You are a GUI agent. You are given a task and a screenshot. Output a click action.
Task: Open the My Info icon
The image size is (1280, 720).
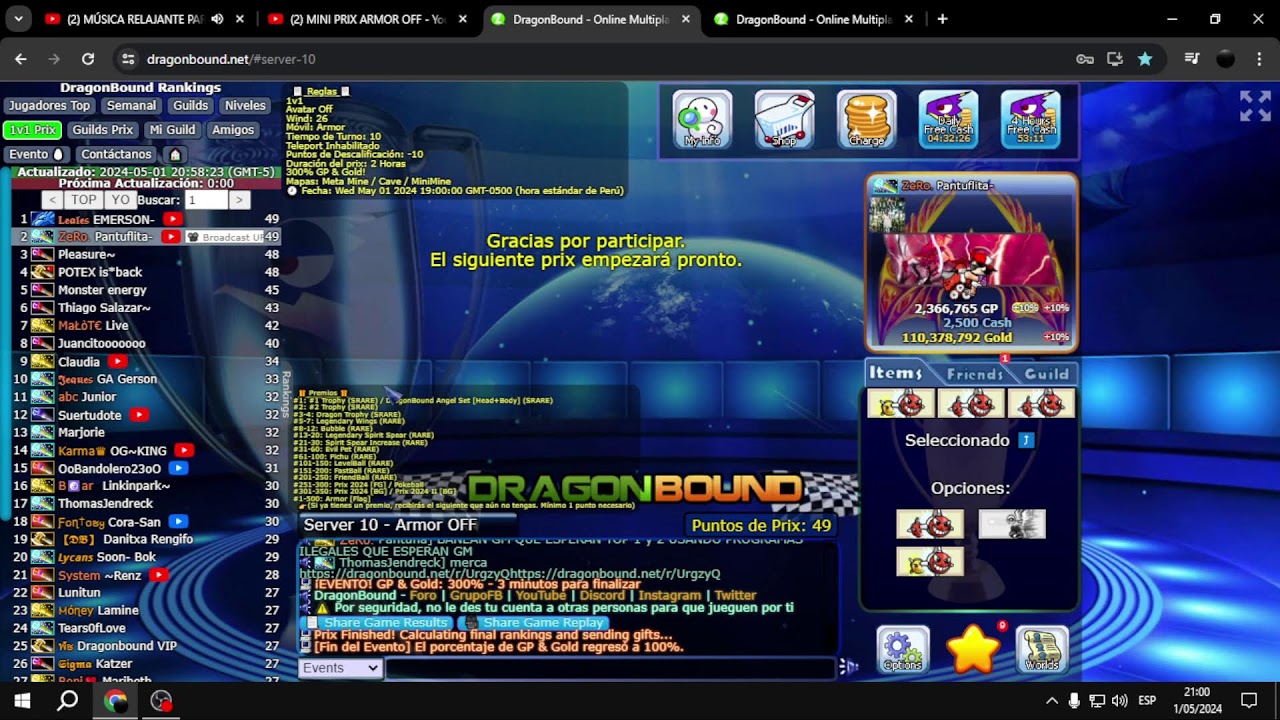pos(702,120)
